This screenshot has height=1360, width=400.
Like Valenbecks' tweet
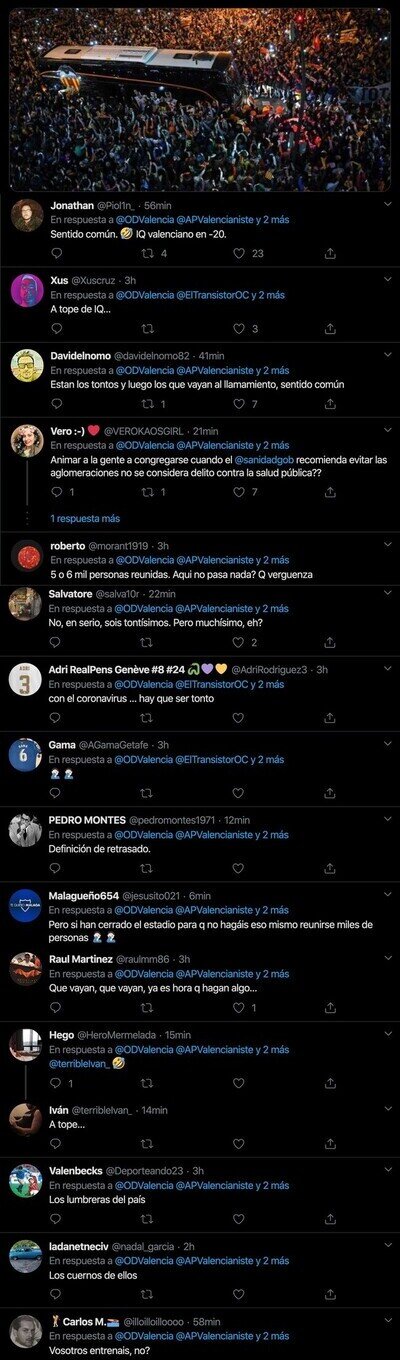tap(239, 1219)
